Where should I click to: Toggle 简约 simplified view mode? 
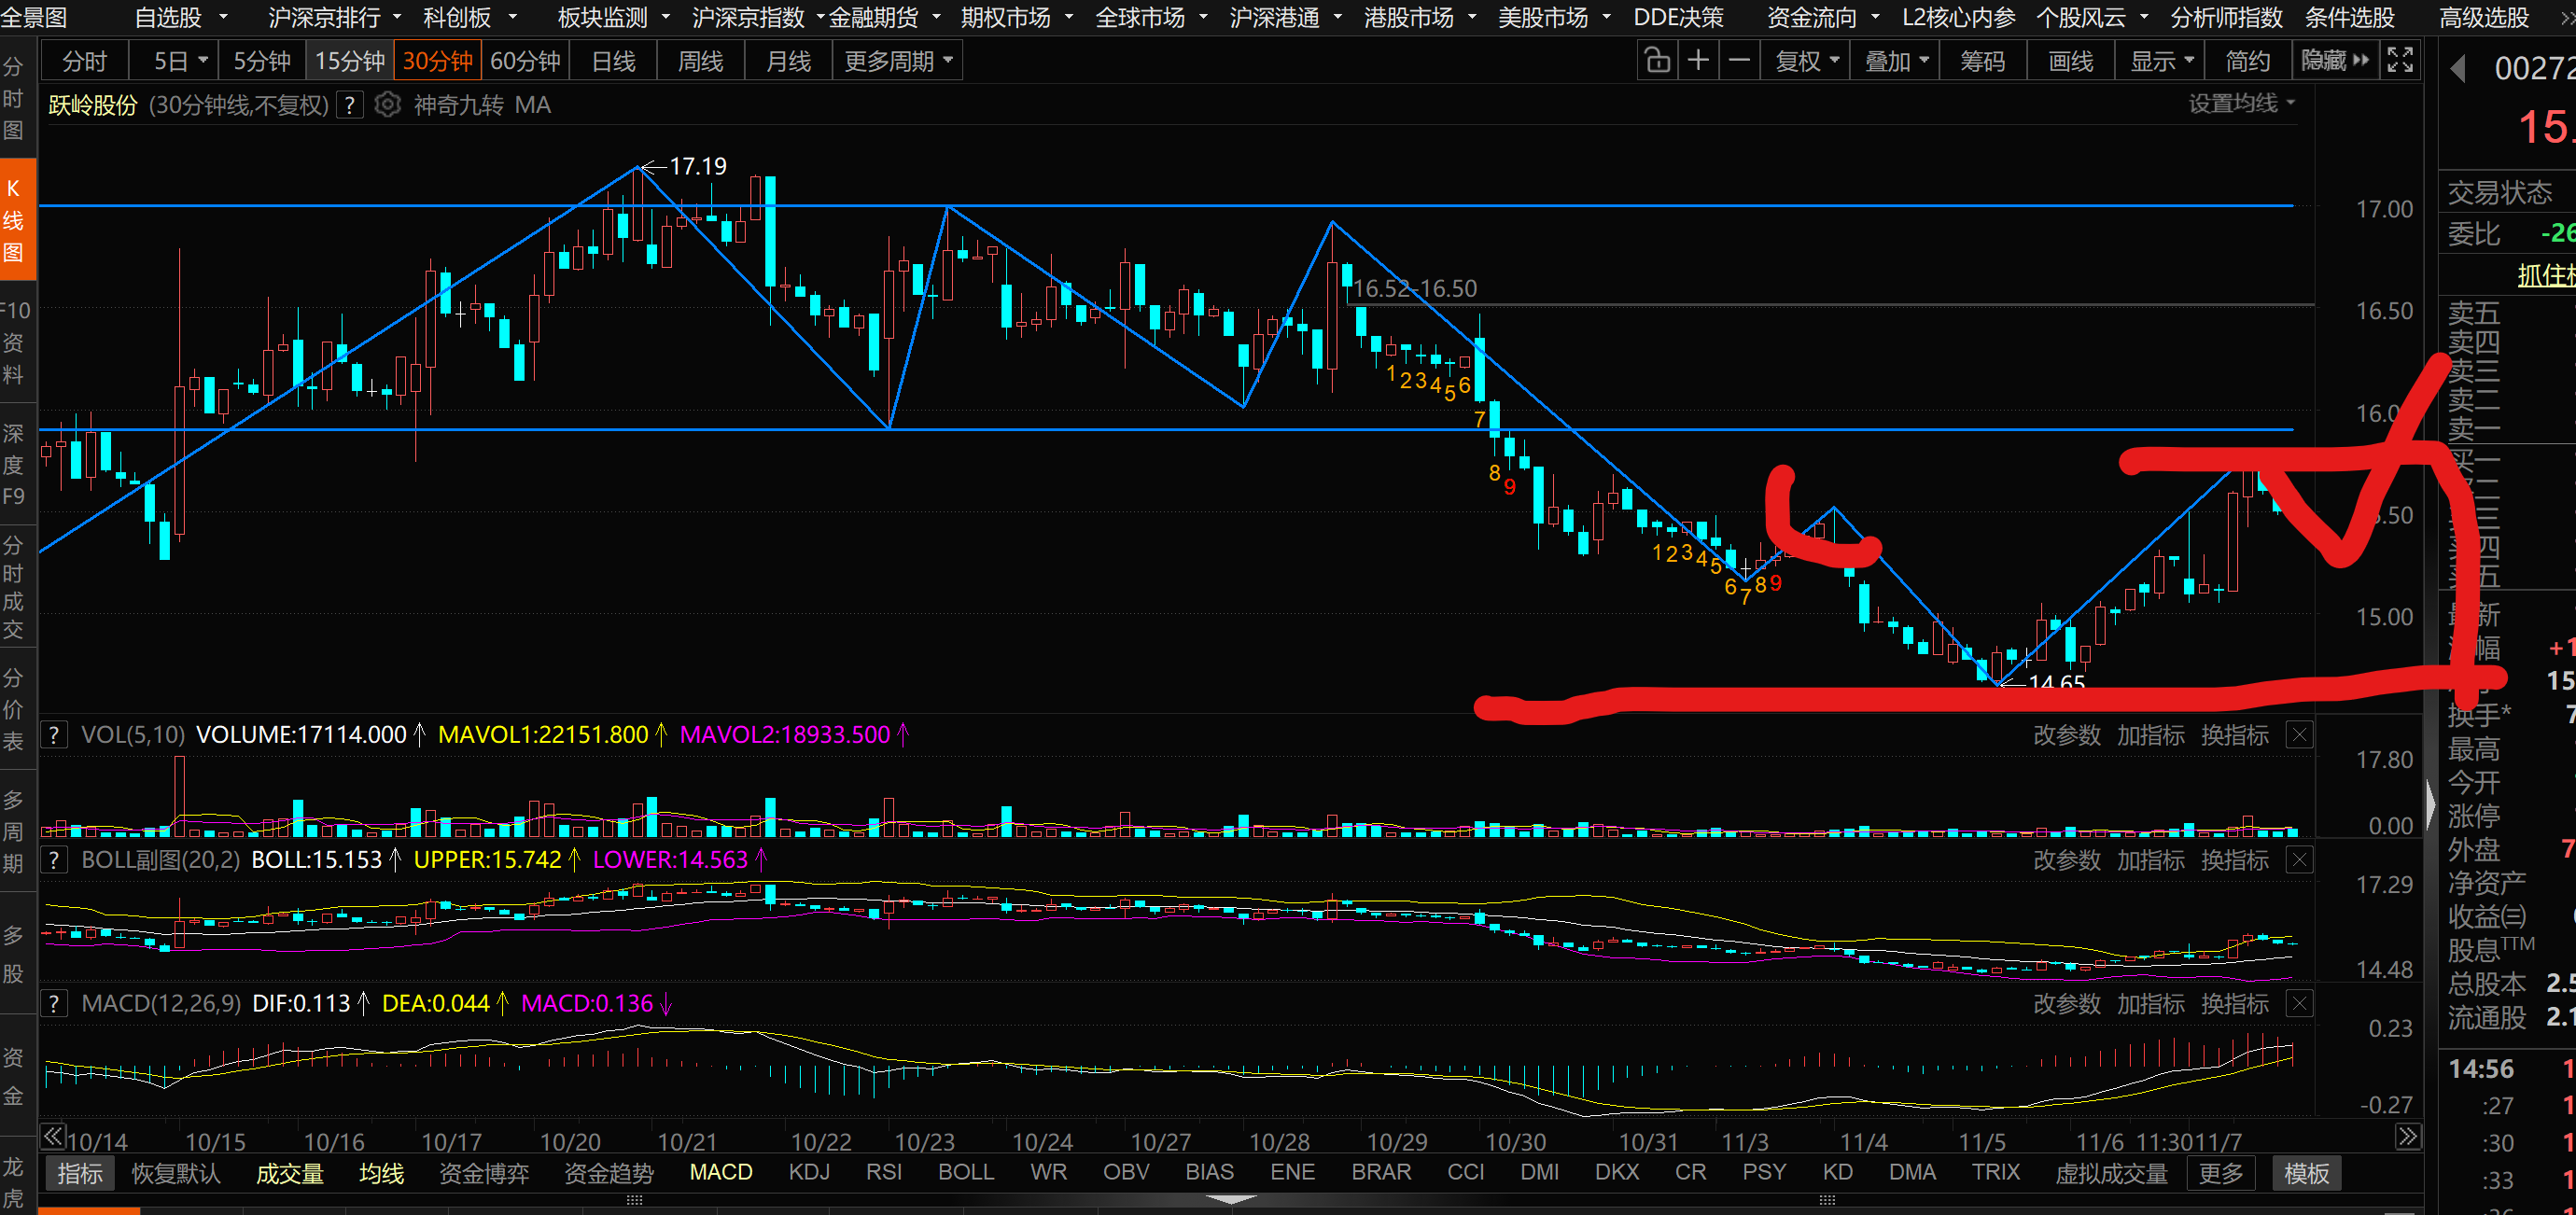[x=2247, y=61]
